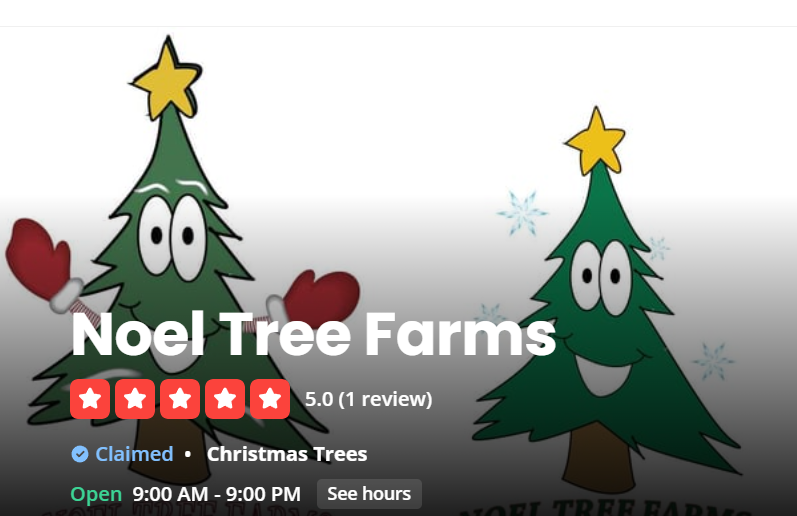Viewport: 797px width, 516px height.
Task: Click the large snowflake beside the smiling tree's top
Action: (x=522, y=213)
